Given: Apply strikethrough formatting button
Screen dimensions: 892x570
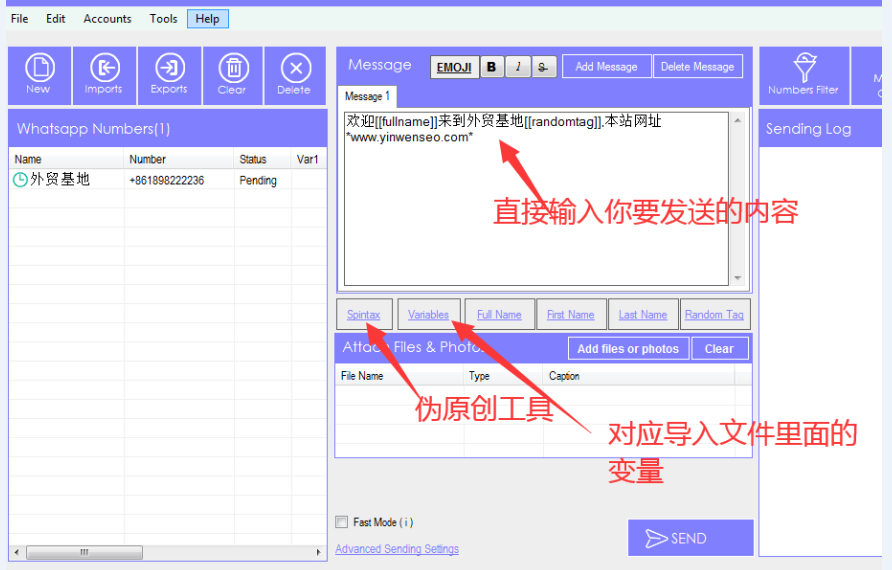Looking at the screenshot, I should [543, 67].
